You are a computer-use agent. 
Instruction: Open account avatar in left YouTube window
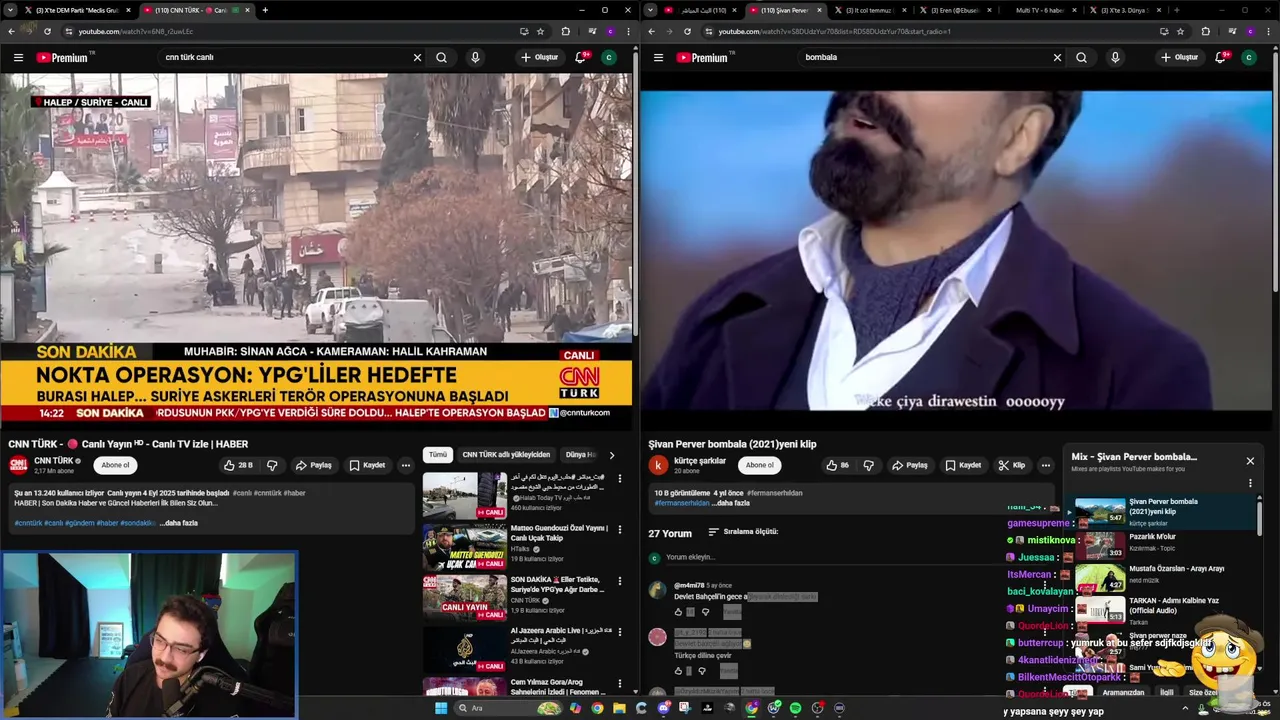point(608,57)
